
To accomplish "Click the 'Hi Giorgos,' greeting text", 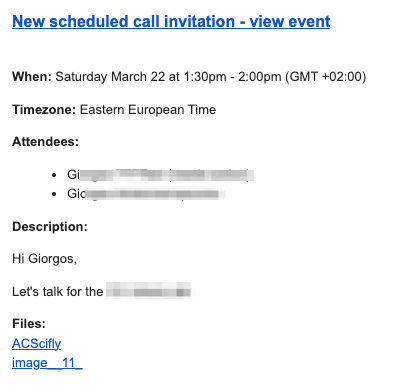I will (x=45, y=259).
